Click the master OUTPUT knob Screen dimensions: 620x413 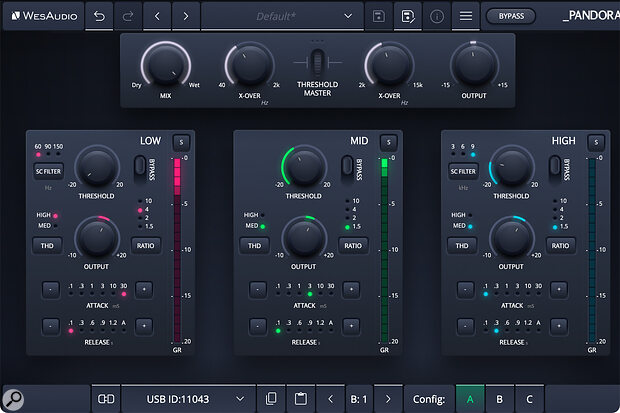point(474,65)
